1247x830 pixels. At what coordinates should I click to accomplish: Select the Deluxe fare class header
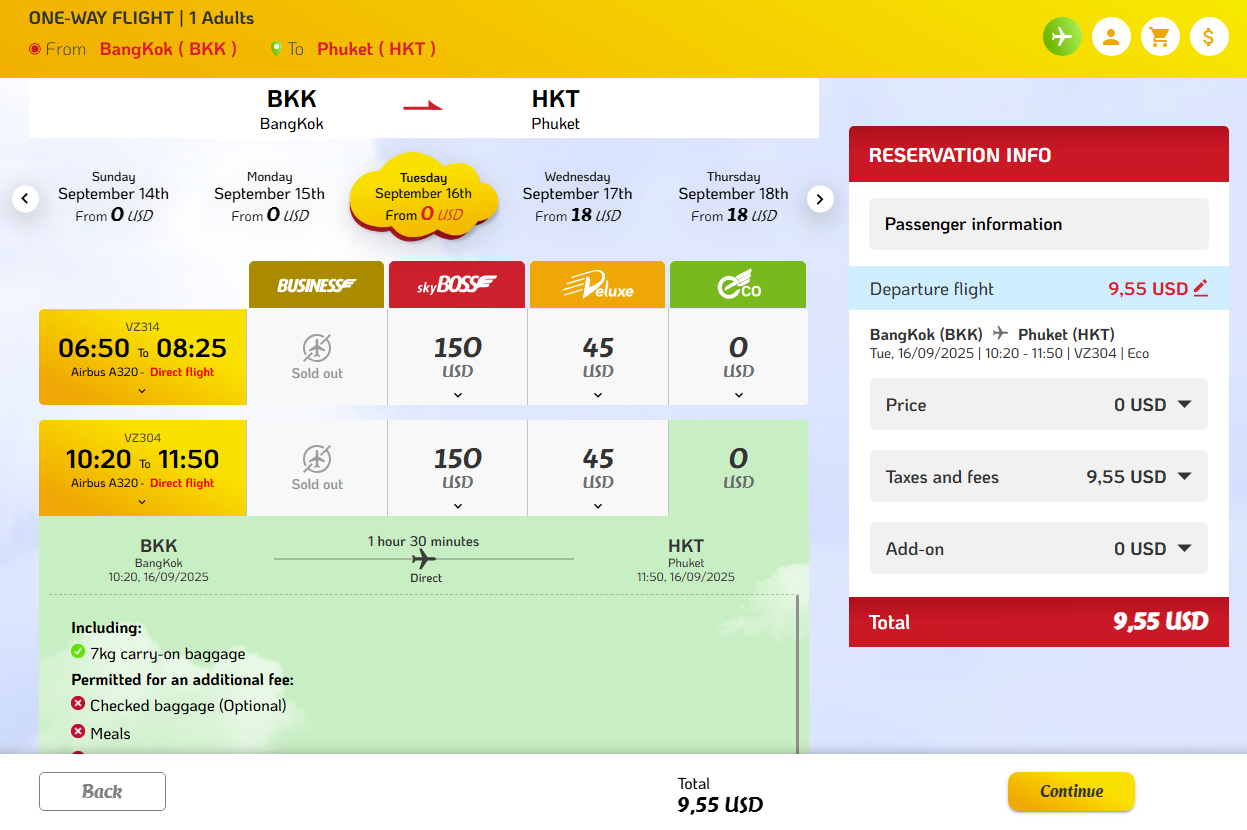click(598, 285)
